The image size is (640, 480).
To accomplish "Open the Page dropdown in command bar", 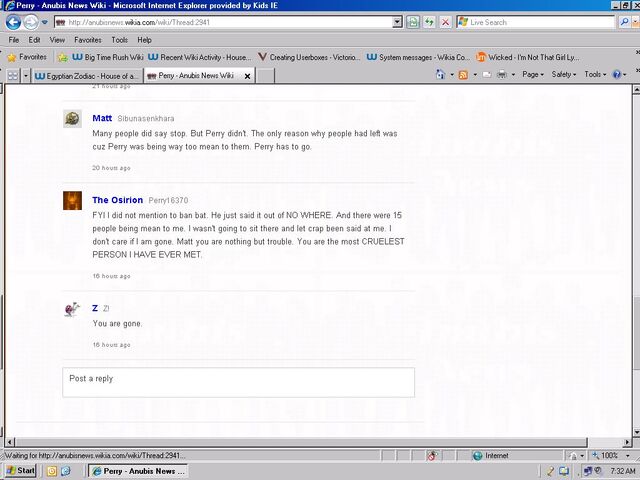I will [x=533, y=74].
